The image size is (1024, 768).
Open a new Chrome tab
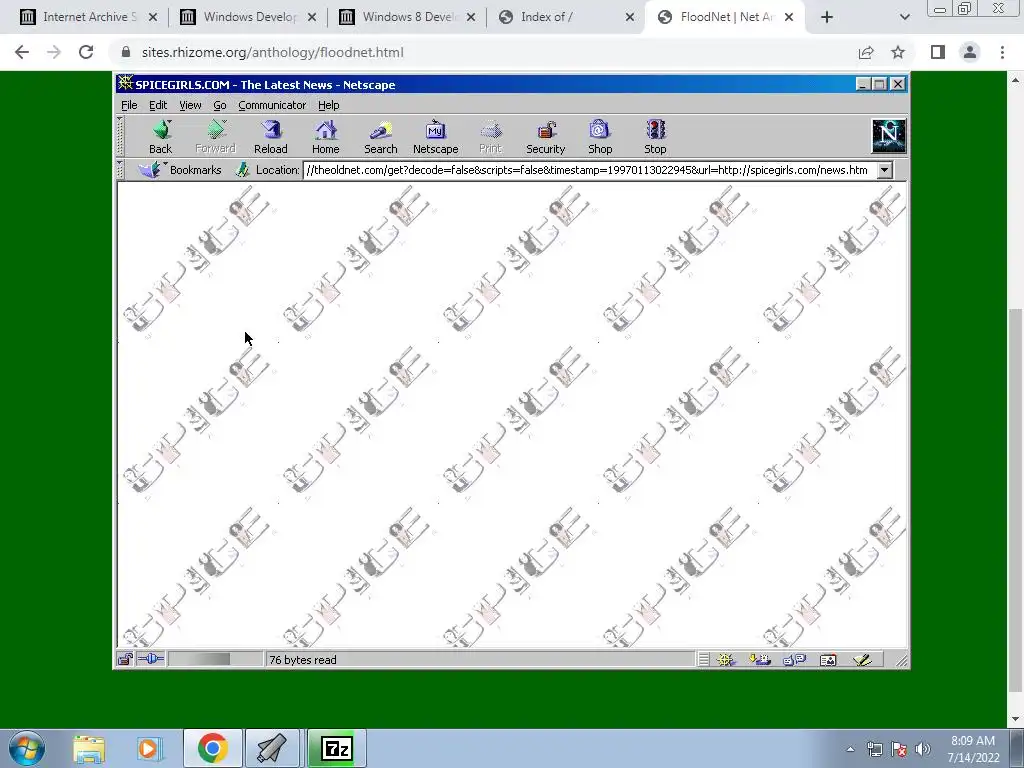(x=827, y=17)
